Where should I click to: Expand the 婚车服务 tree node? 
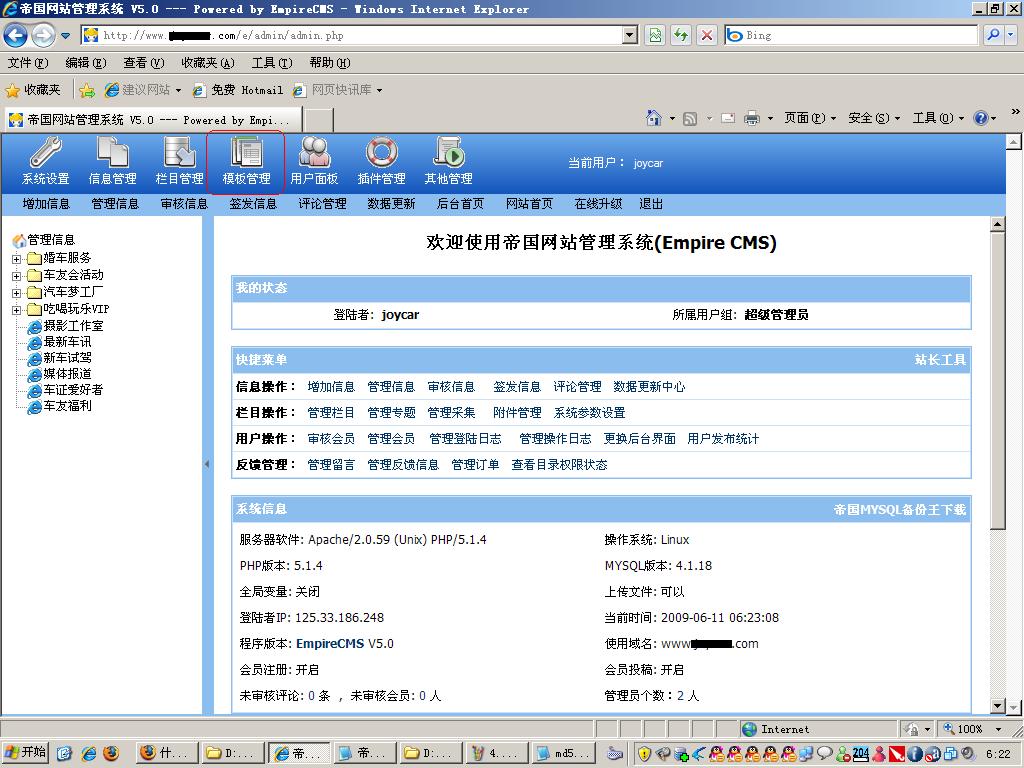[17, 259]
